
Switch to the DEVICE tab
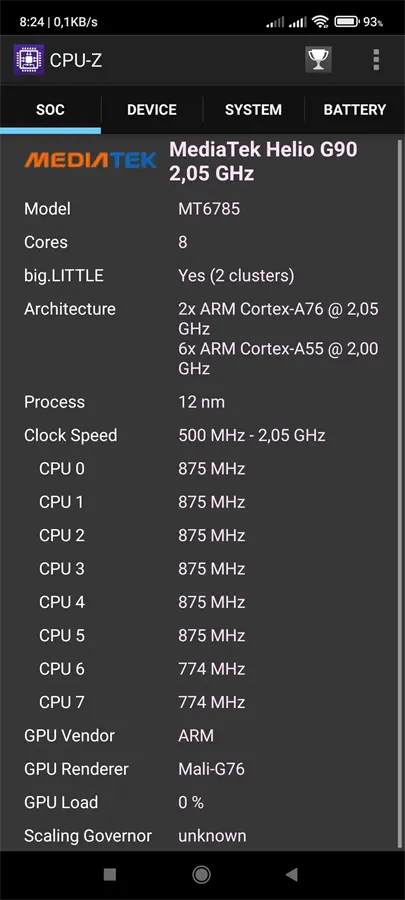click(152, 110)
